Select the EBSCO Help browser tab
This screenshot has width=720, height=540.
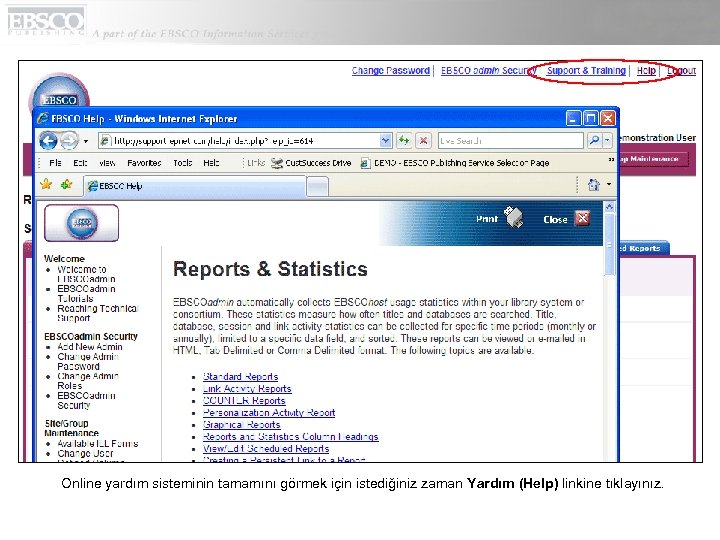point(195,186)
